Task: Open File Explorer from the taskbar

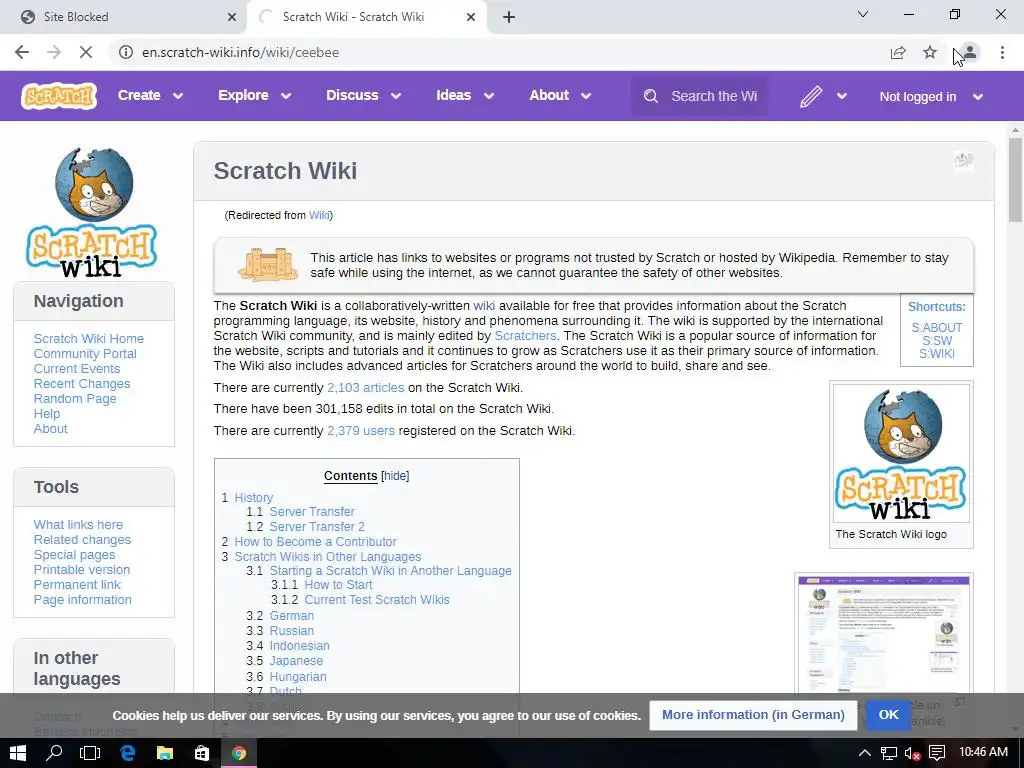Action: point(165,753)
